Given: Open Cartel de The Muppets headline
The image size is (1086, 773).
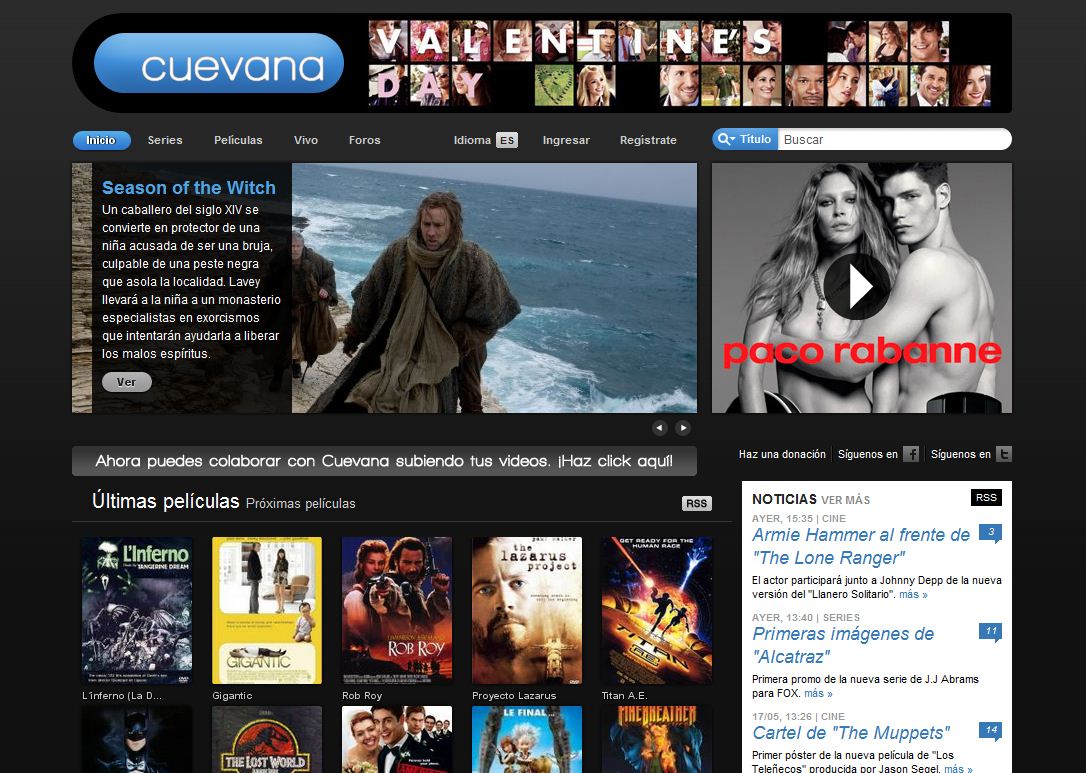Looking at the screenshot, I should 851,733.
